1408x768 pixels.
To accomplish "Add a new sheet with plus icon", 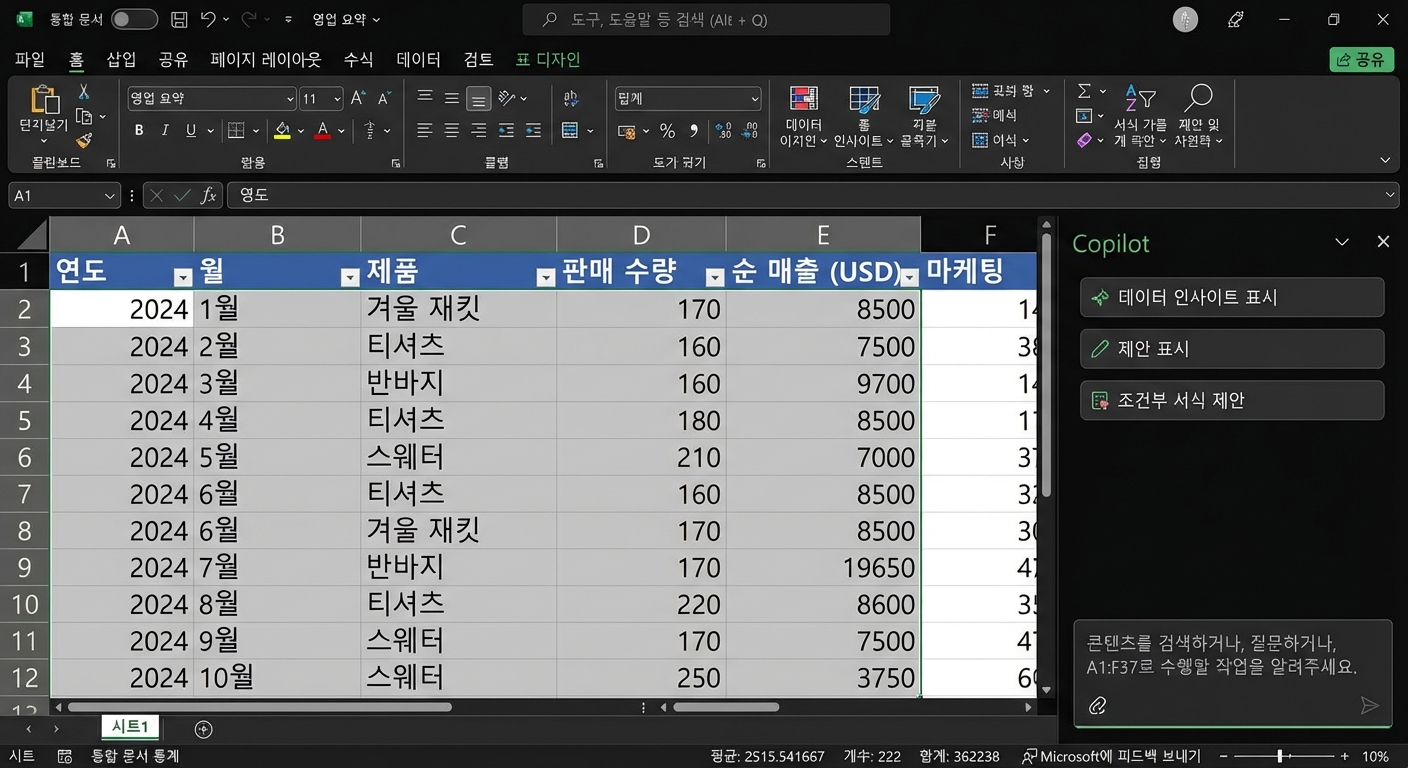I will click(x=204, y=729).
